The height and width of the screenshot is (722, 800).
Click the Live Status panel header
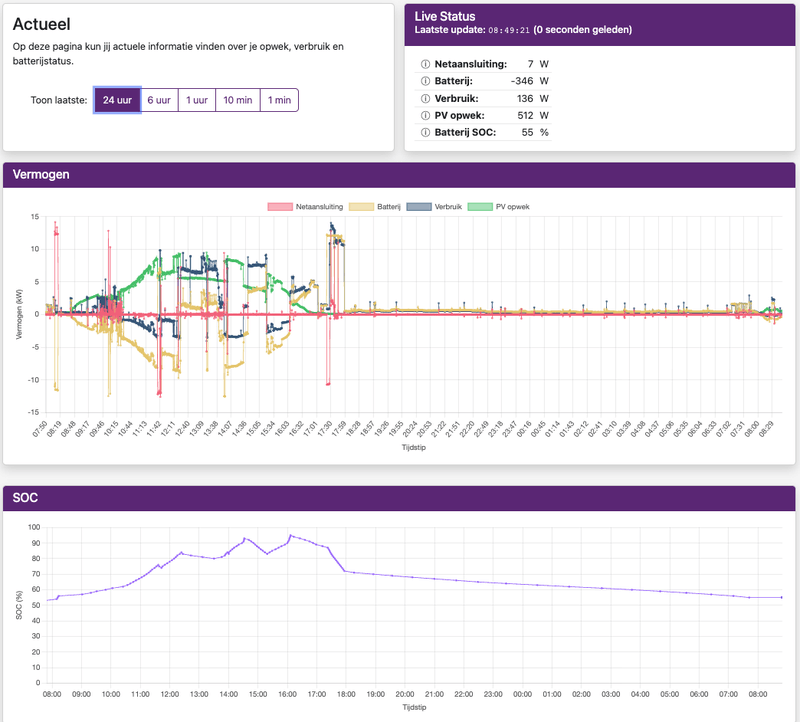pos(599,24)
